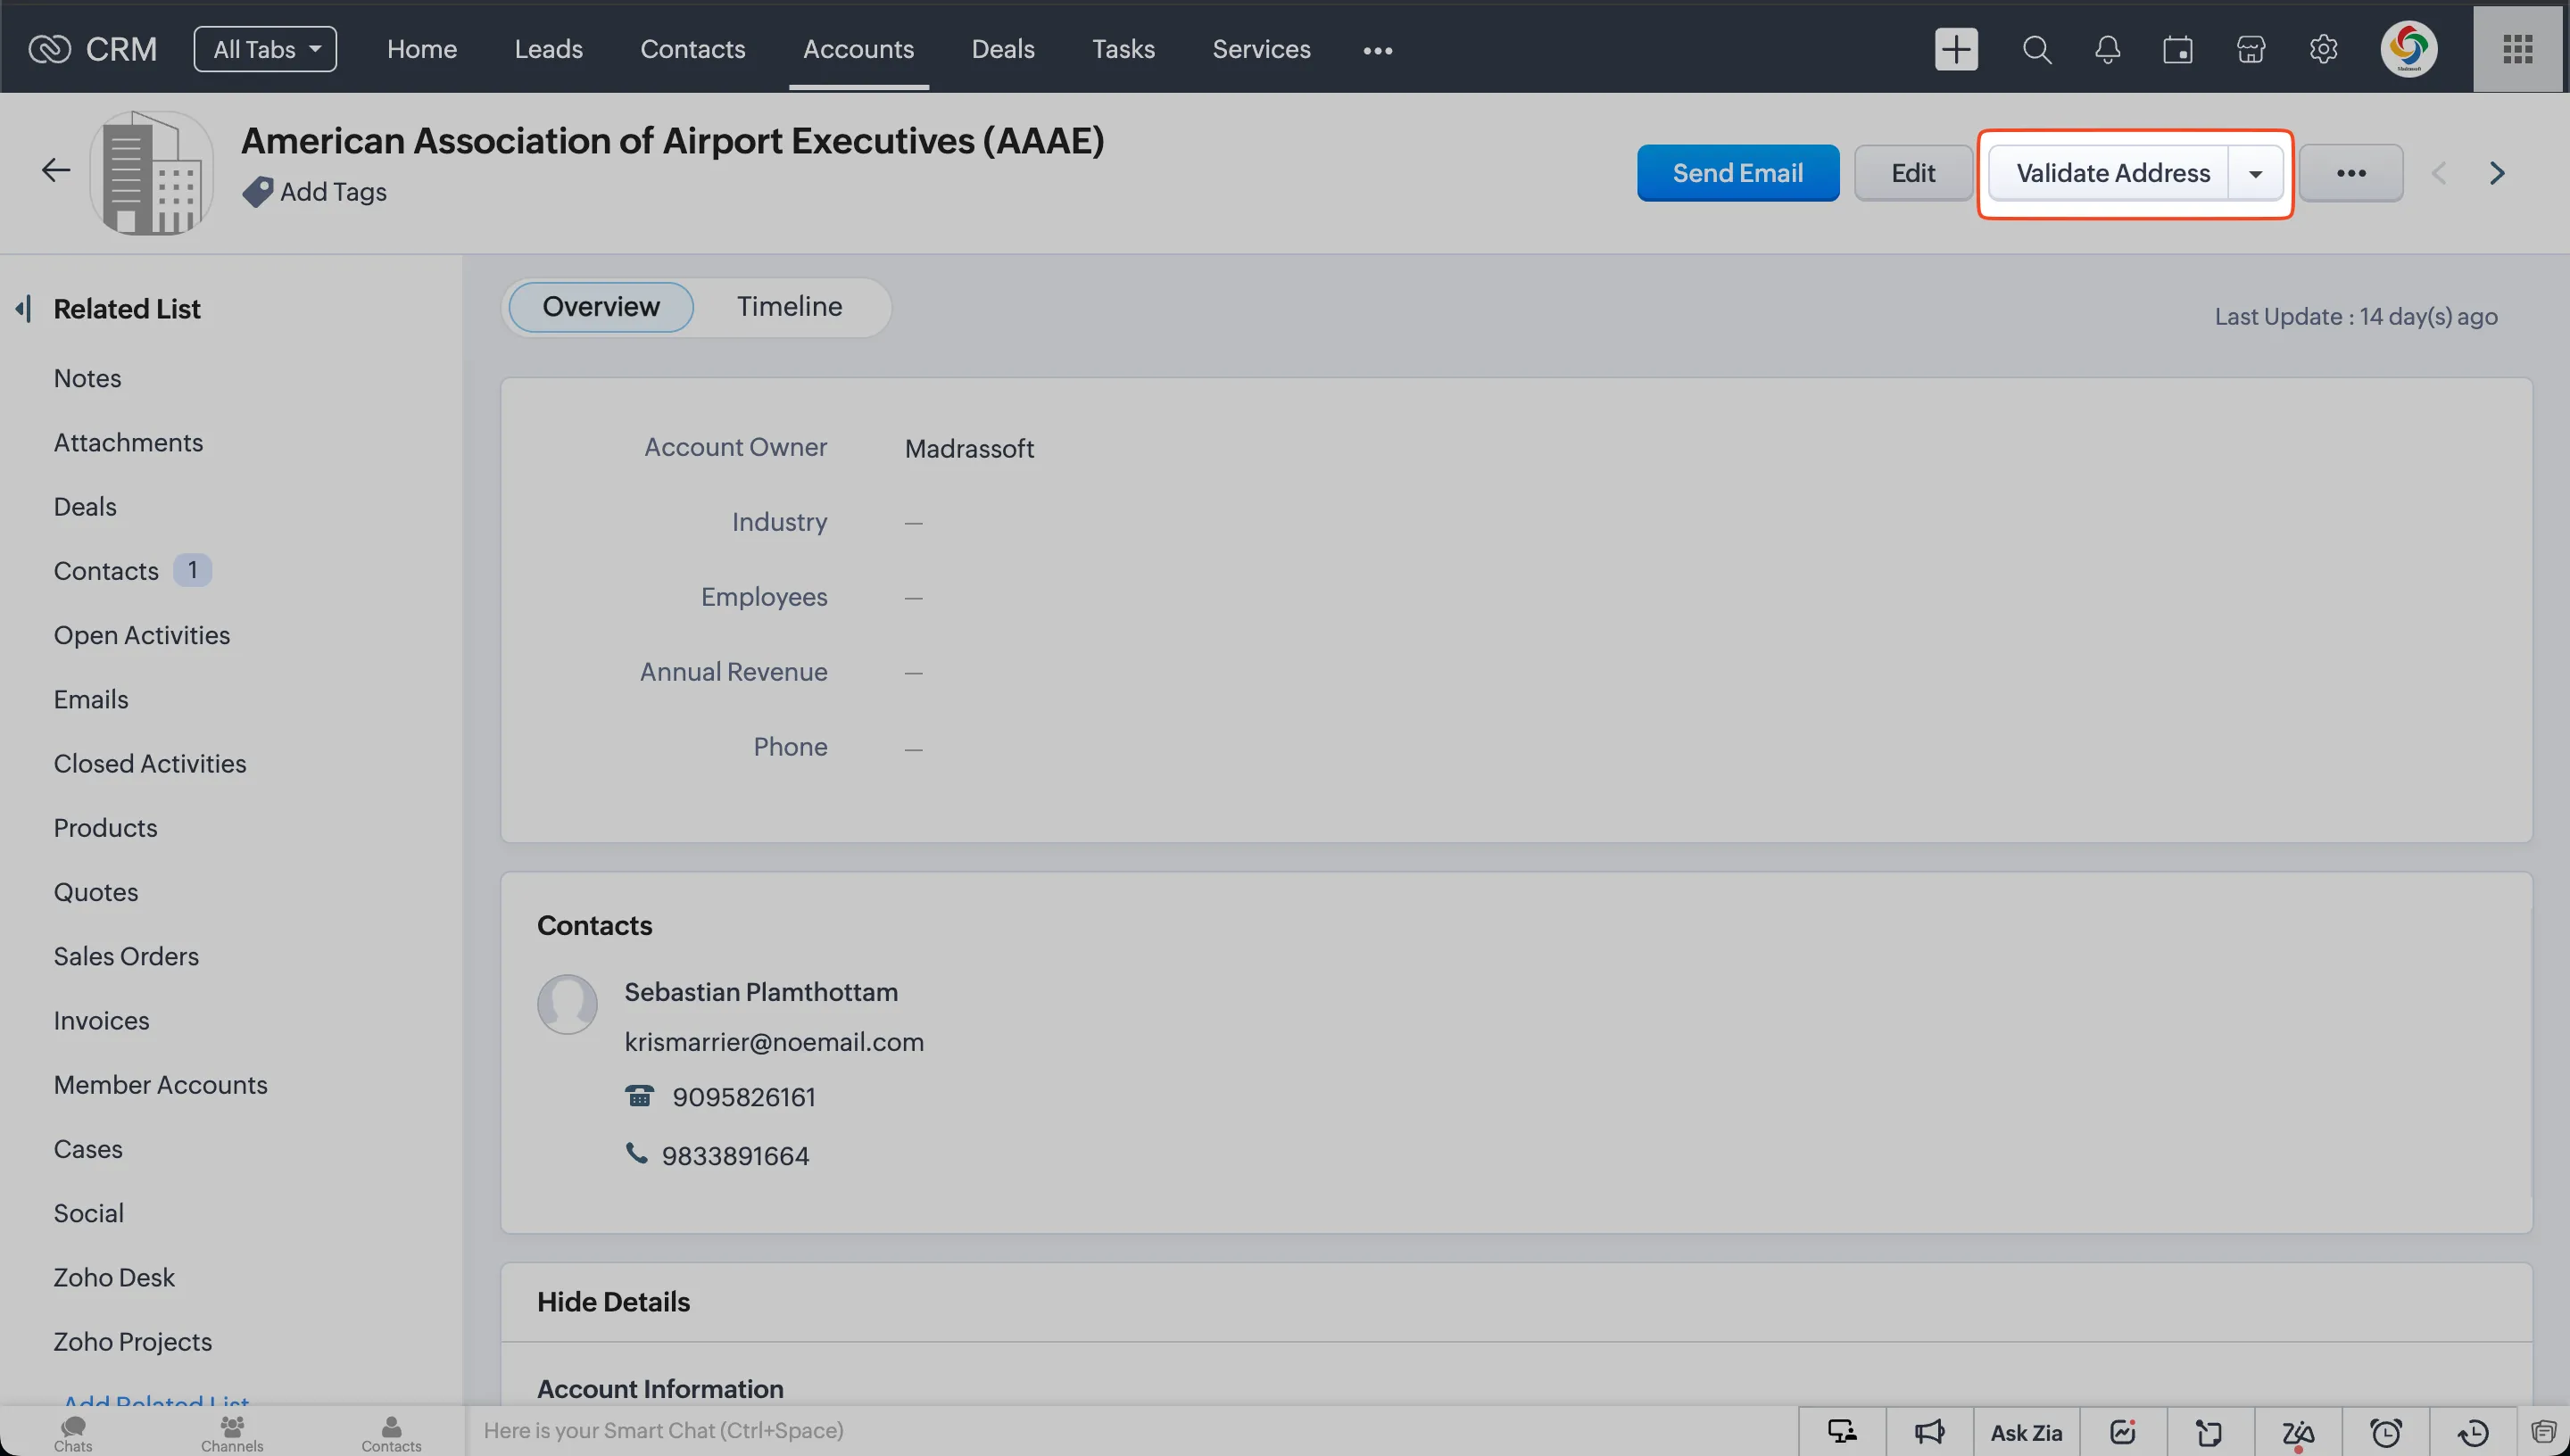
Task: Open Products in the related list
Action: point(105,828)
